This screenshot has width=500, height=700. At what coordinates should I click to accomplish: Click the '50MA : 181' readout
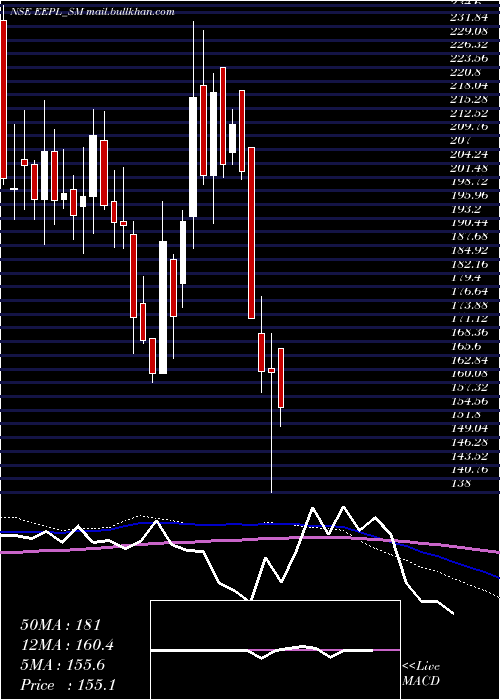(x=61, y=625)
